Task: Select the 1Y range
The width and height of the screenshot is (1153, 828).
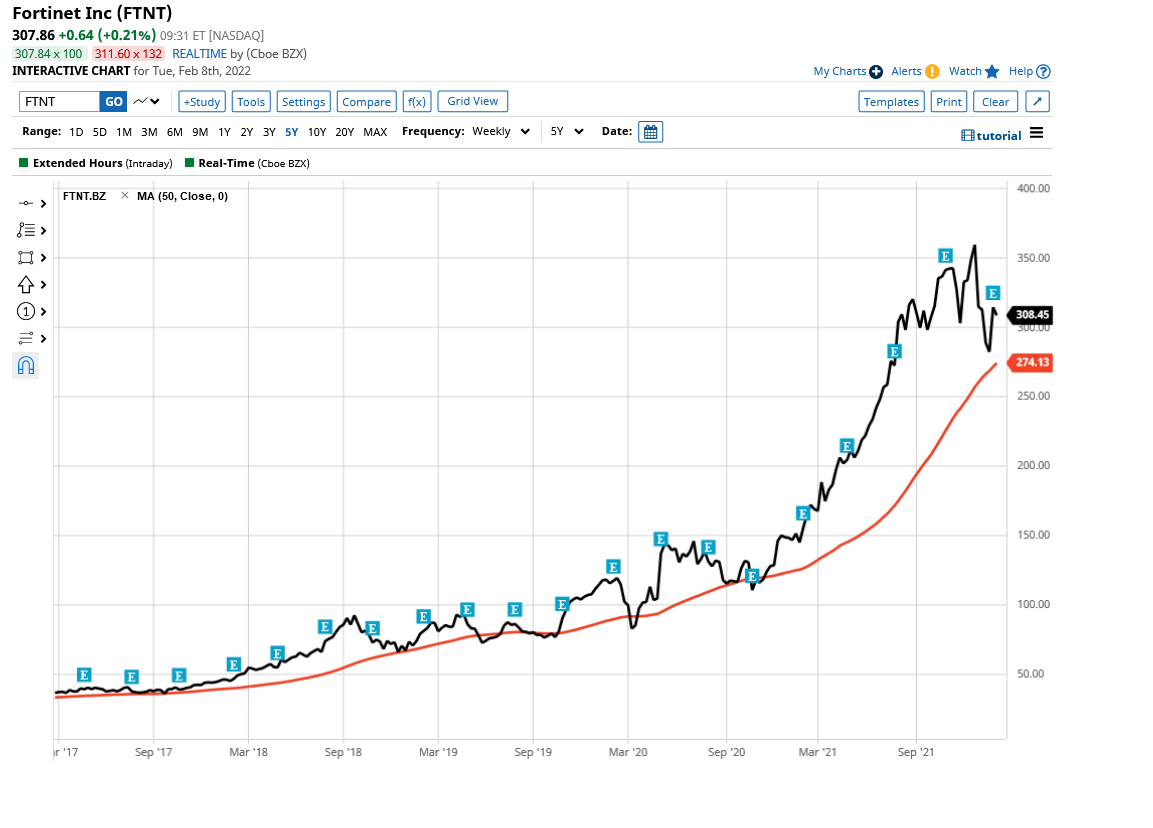Action: coord(225,132)
